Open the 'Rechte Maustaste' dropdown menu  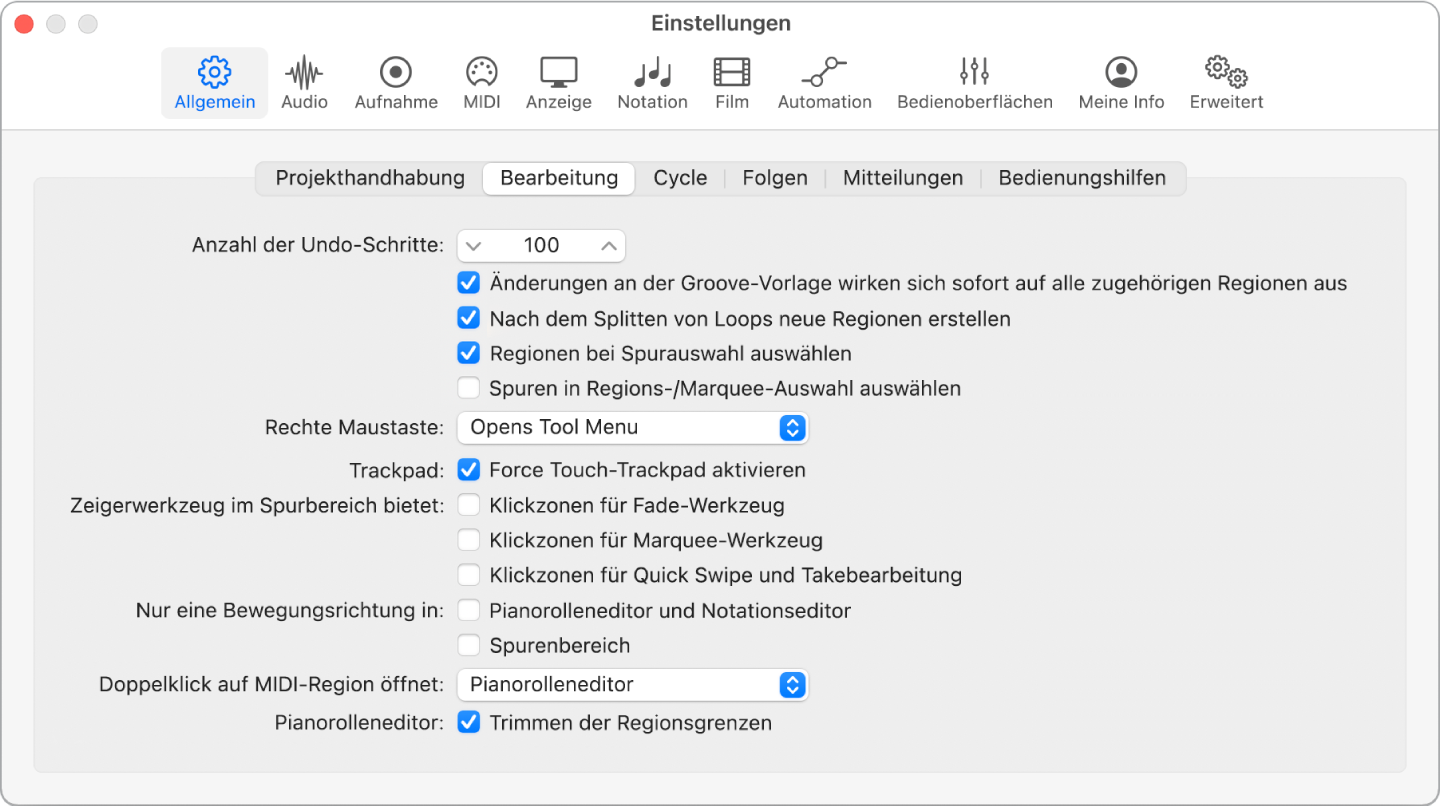[x=632, y=427]
